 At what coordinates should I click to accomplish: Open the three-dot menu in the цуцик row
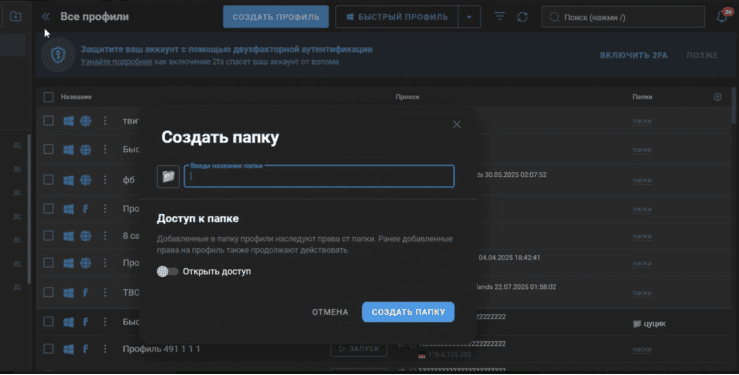[105, 322]
